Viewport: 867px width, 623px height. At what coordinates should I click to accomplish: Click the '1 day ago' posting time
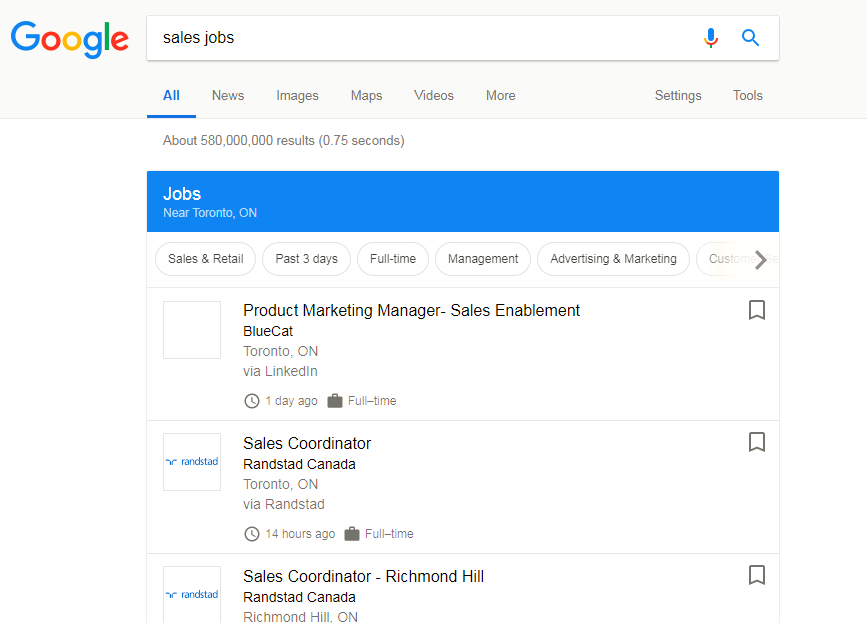click(291, 401)
